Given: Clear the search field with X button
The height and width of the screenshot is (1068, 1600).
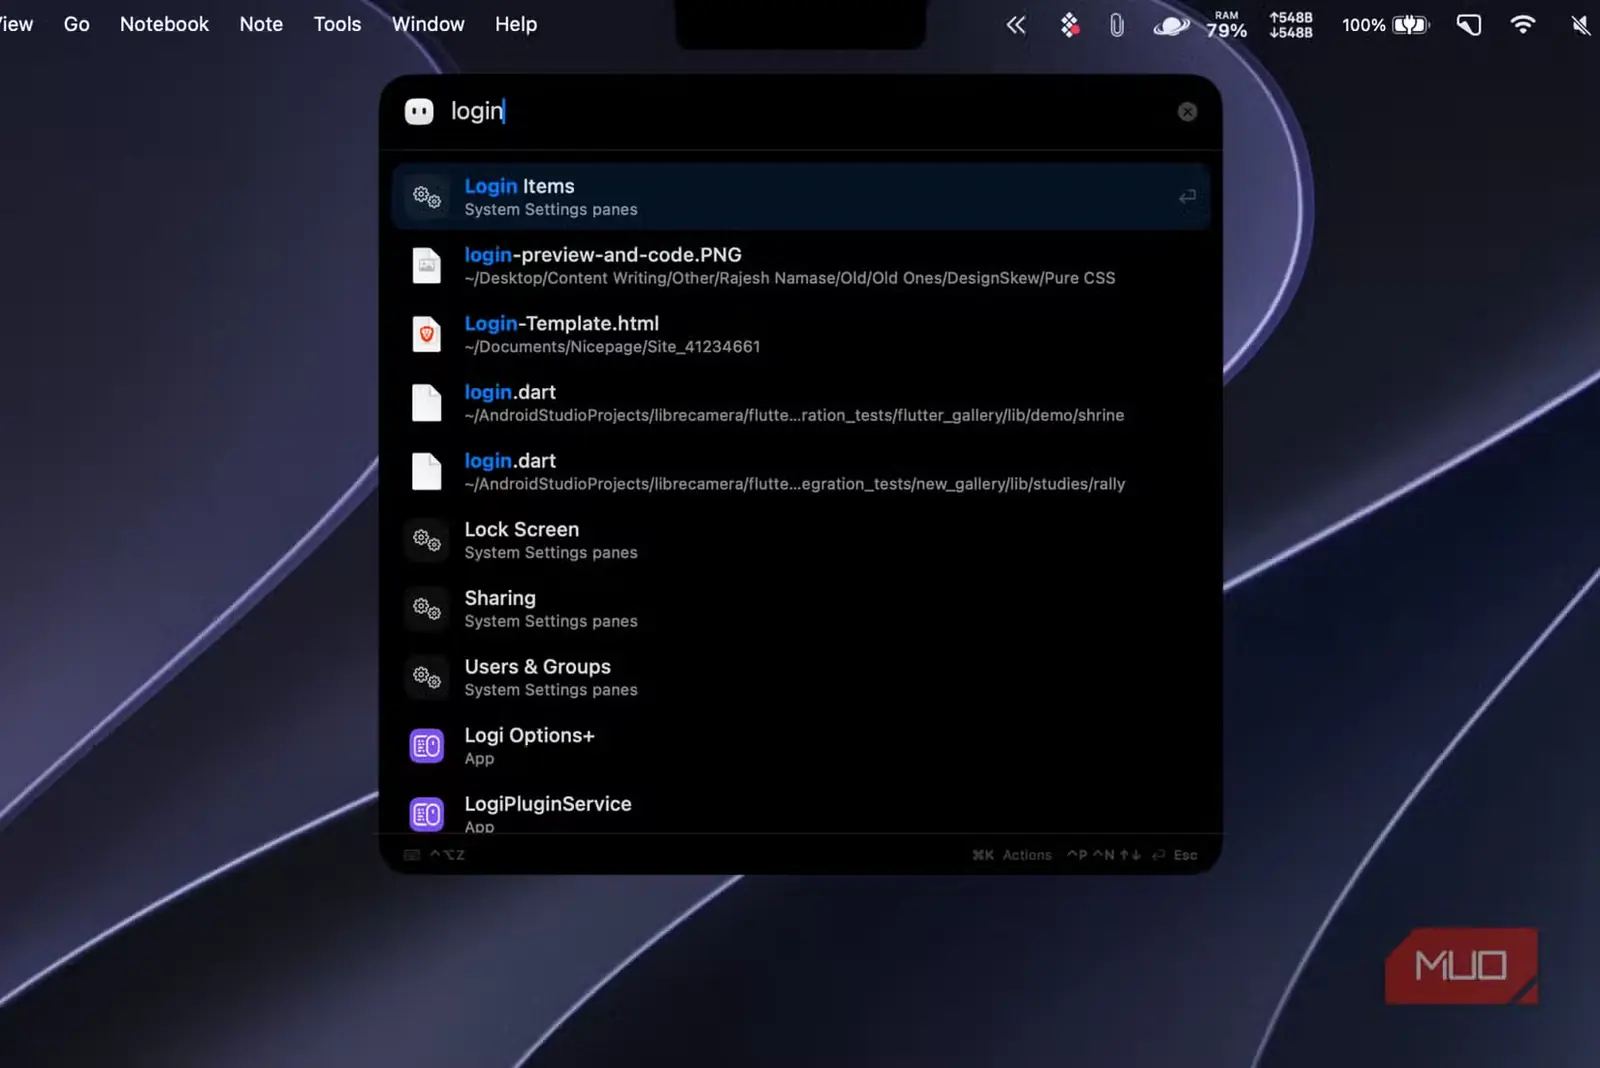Looking at the screenshot, I should (x=1187, y=112).
